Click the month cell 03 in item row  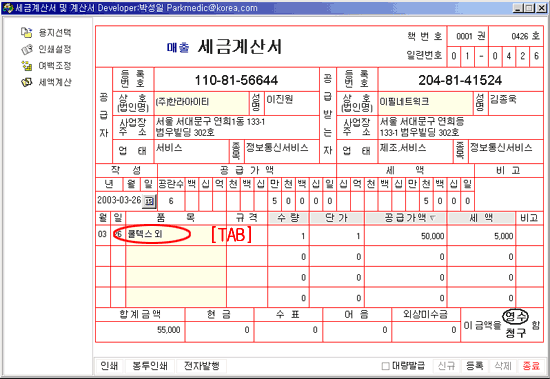tap(102, 234)
